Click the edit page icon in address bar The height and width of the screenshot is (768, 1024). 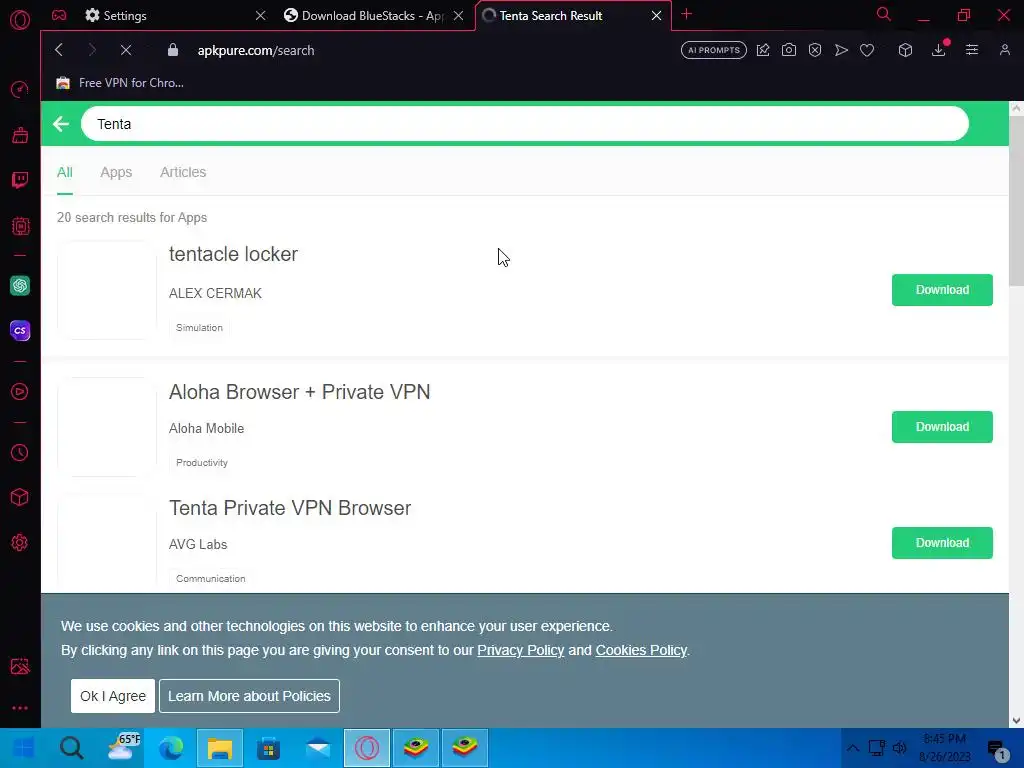763,50
